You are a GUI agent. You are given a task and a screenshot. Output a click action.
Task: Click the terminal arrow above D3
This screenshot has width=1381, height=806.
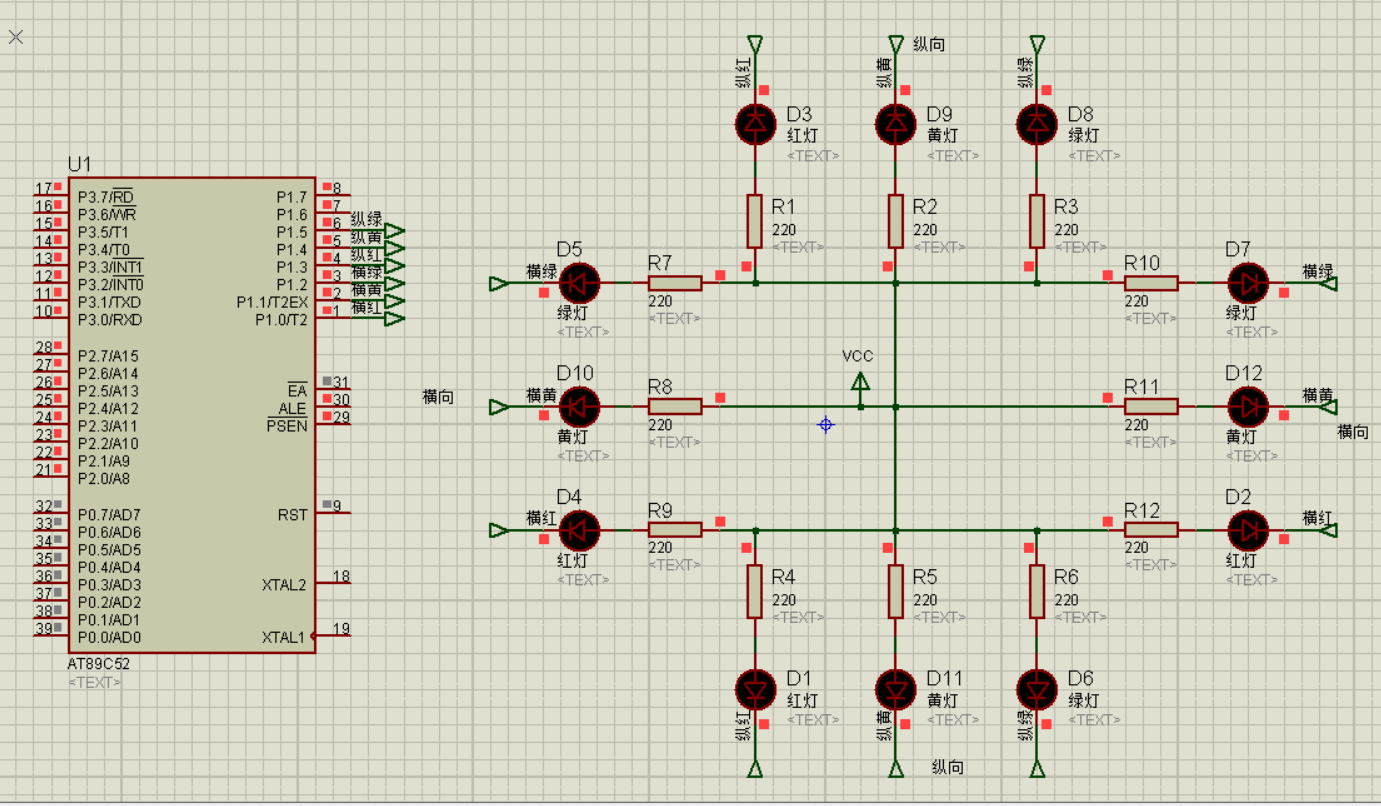pos(755,44)
